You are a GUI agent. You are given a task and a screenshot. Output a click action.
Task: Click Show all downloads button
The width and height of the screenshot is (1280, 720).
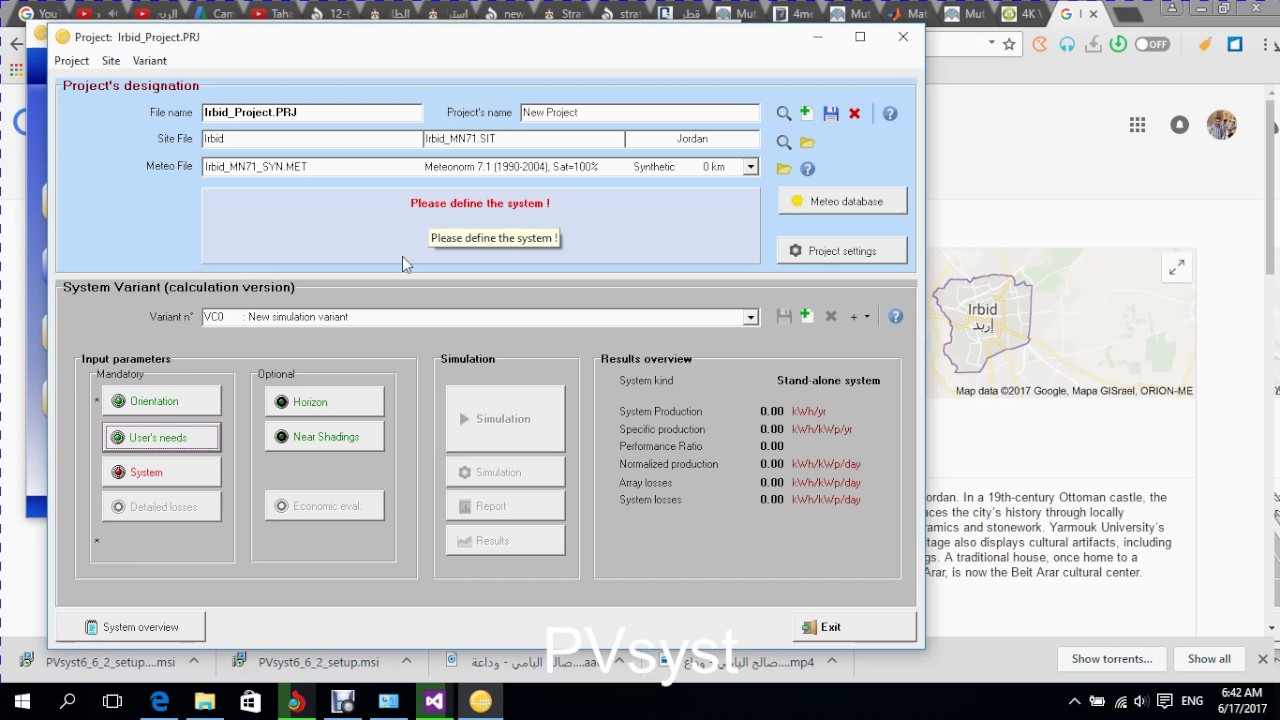coord(1209,659)
